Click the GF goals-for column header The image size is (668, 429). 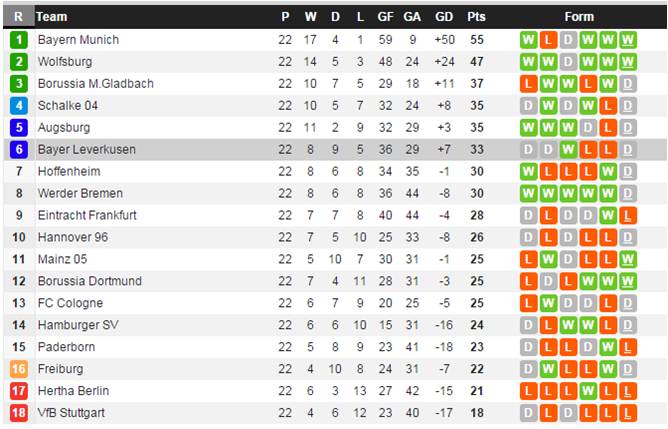pyautogui.click(x=385, y=17)
